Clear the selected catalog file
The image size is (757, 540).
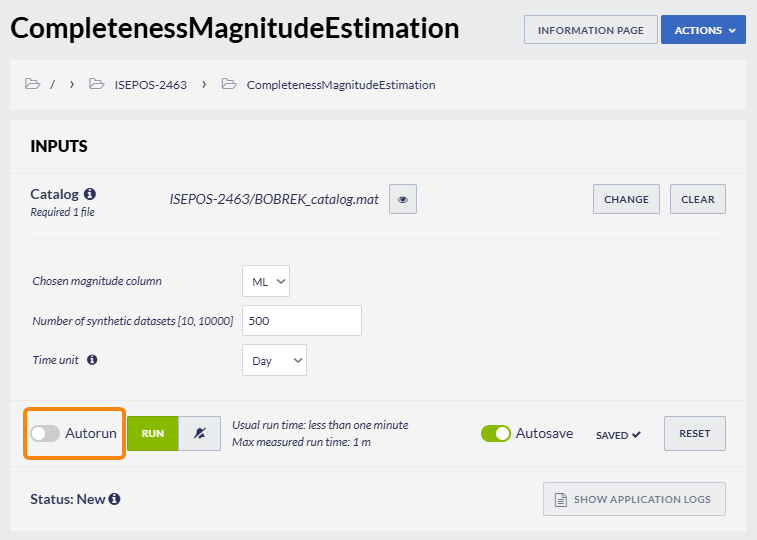click(x=698, y=199)
